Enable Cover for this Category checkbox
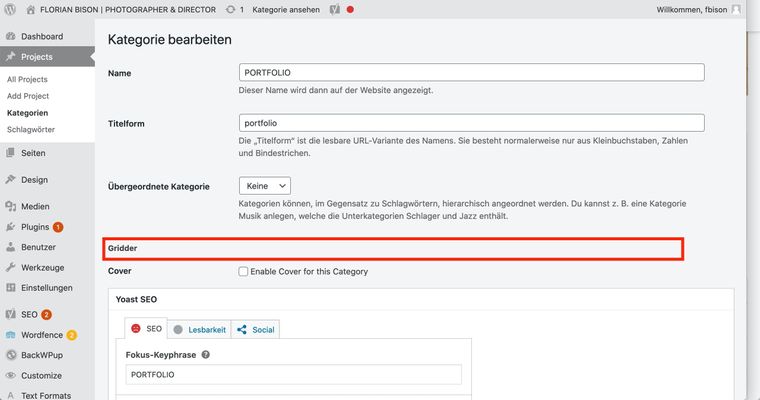 pos(244,272)
